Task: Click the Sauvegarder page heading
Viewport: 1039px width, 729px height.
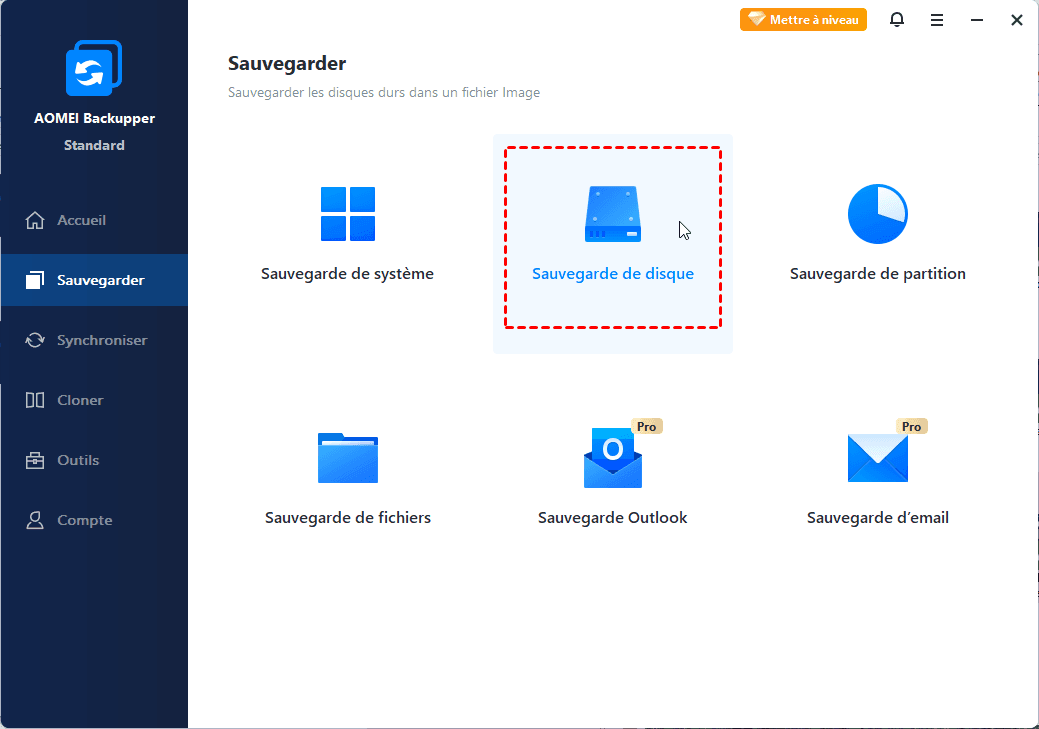Action: pyautogui.click(x=287, y=64)
